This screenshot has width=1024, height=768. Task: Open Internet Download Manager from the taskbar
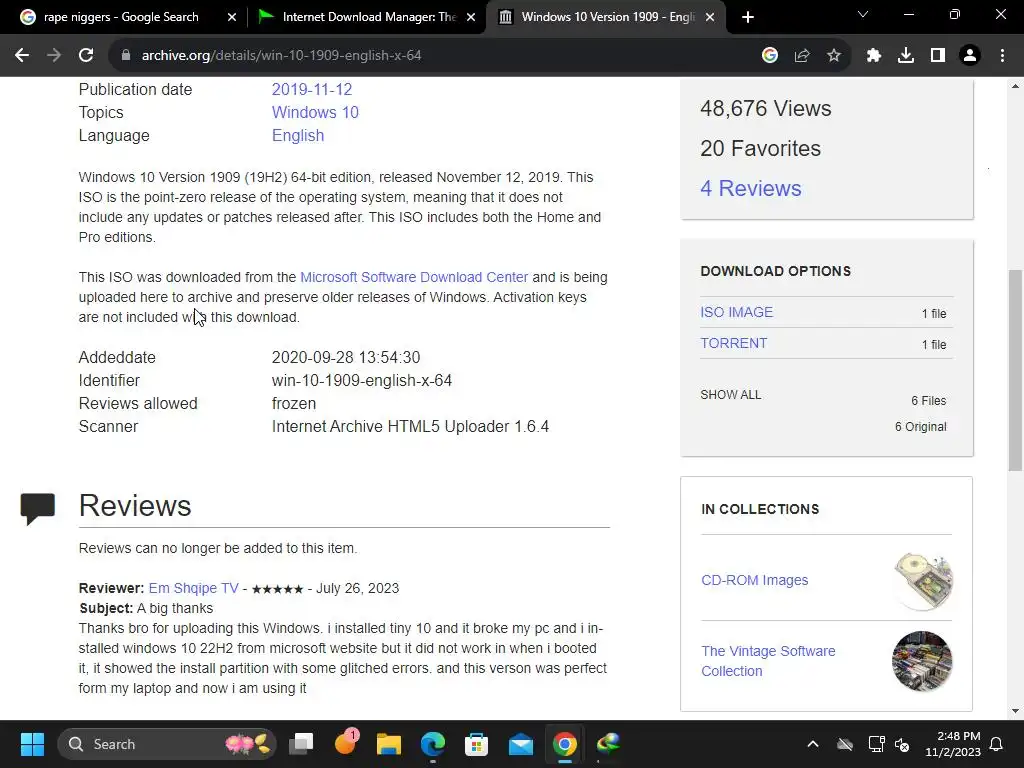608,744
